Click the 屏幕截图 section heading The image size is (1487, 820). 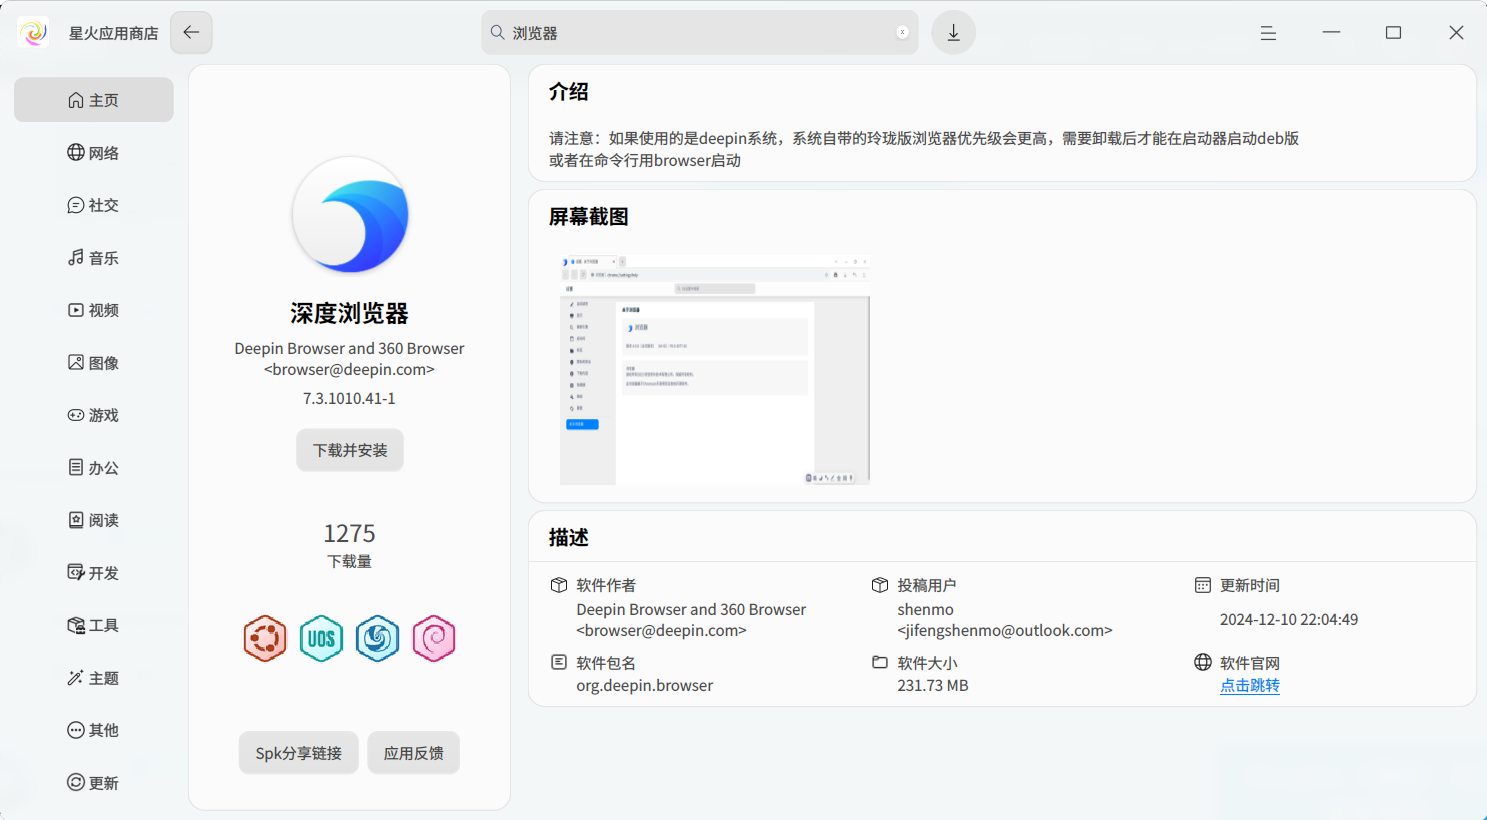(589, 217)
